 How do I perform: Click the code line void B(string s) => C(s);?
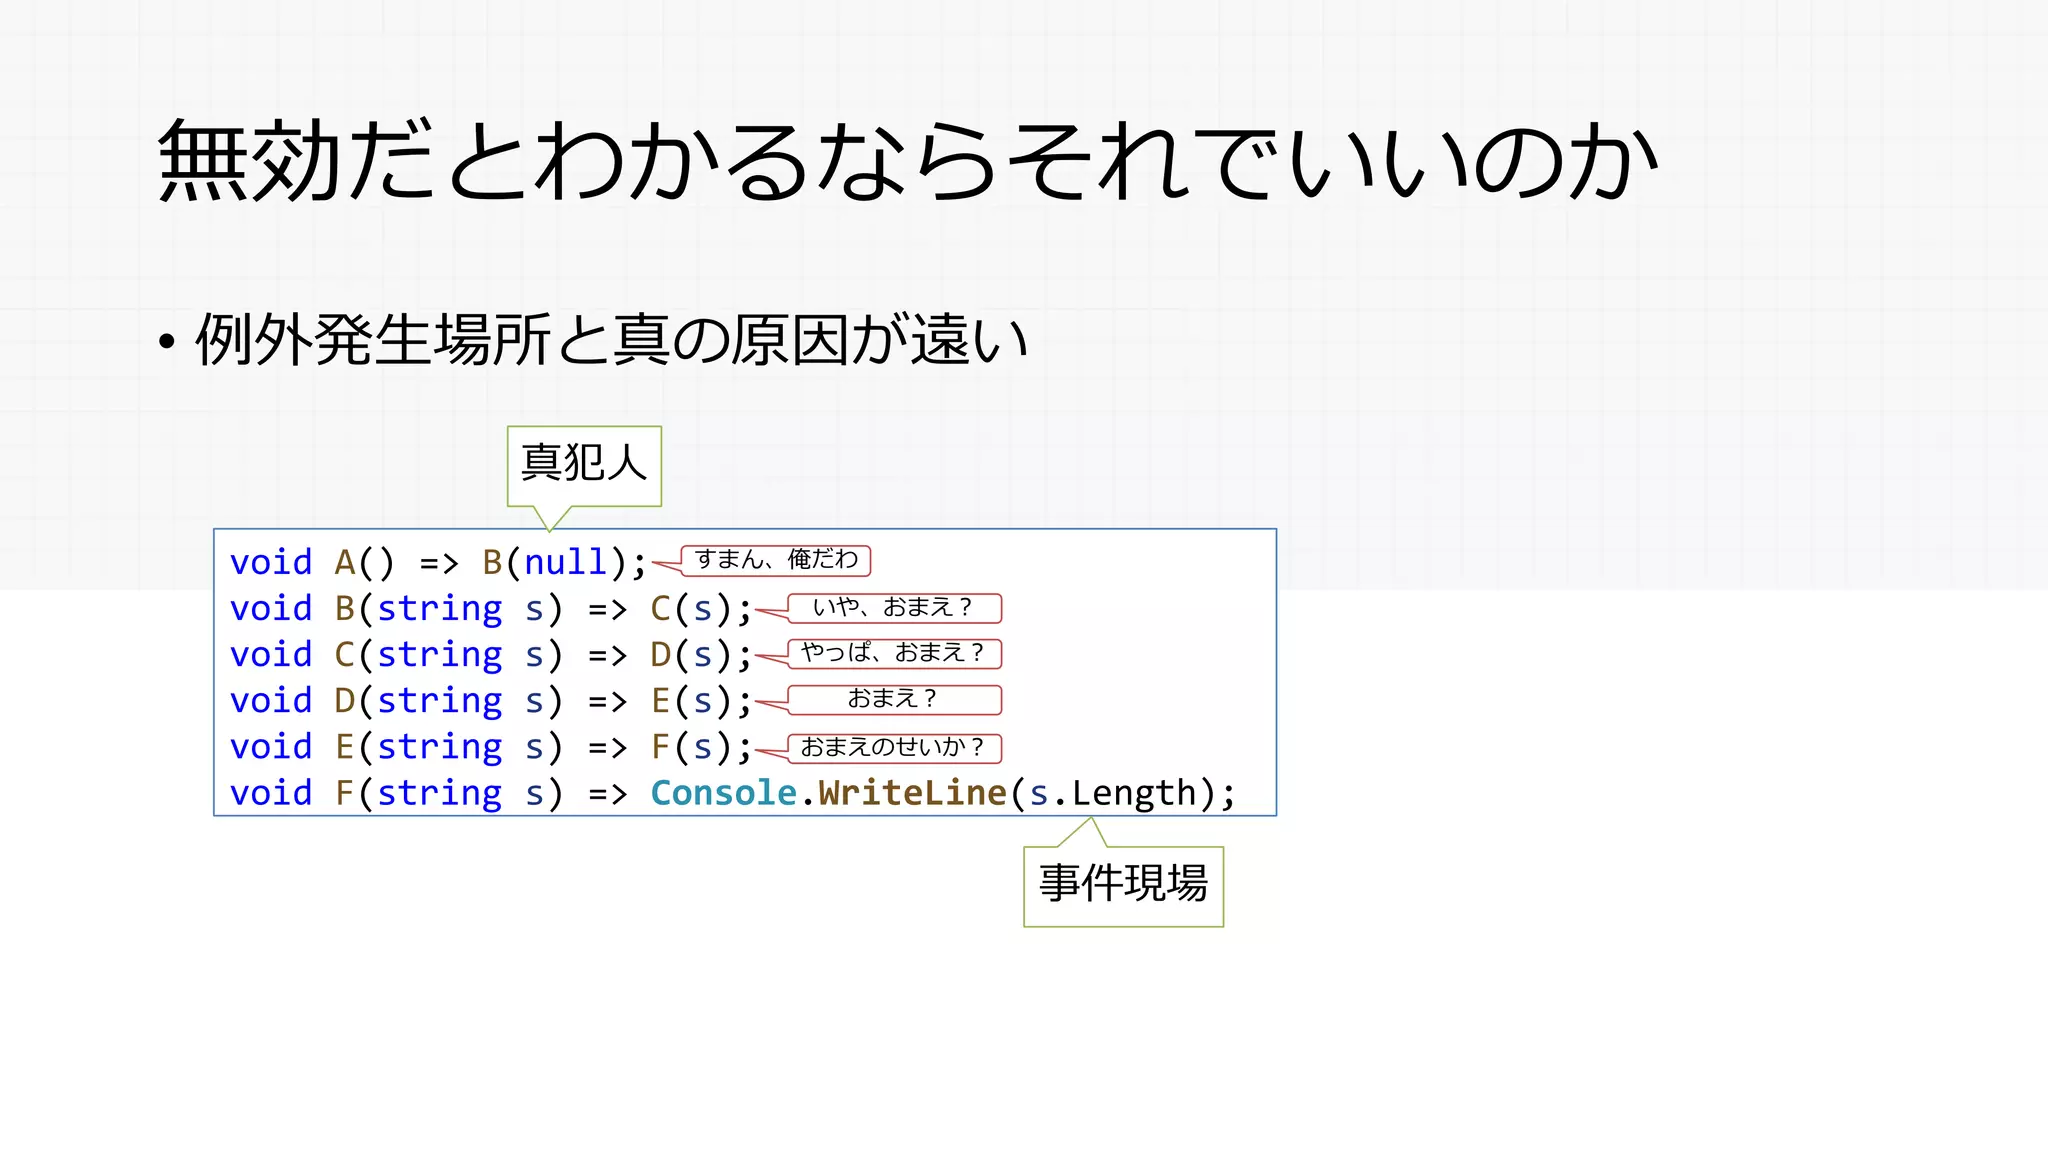(491, 608)
